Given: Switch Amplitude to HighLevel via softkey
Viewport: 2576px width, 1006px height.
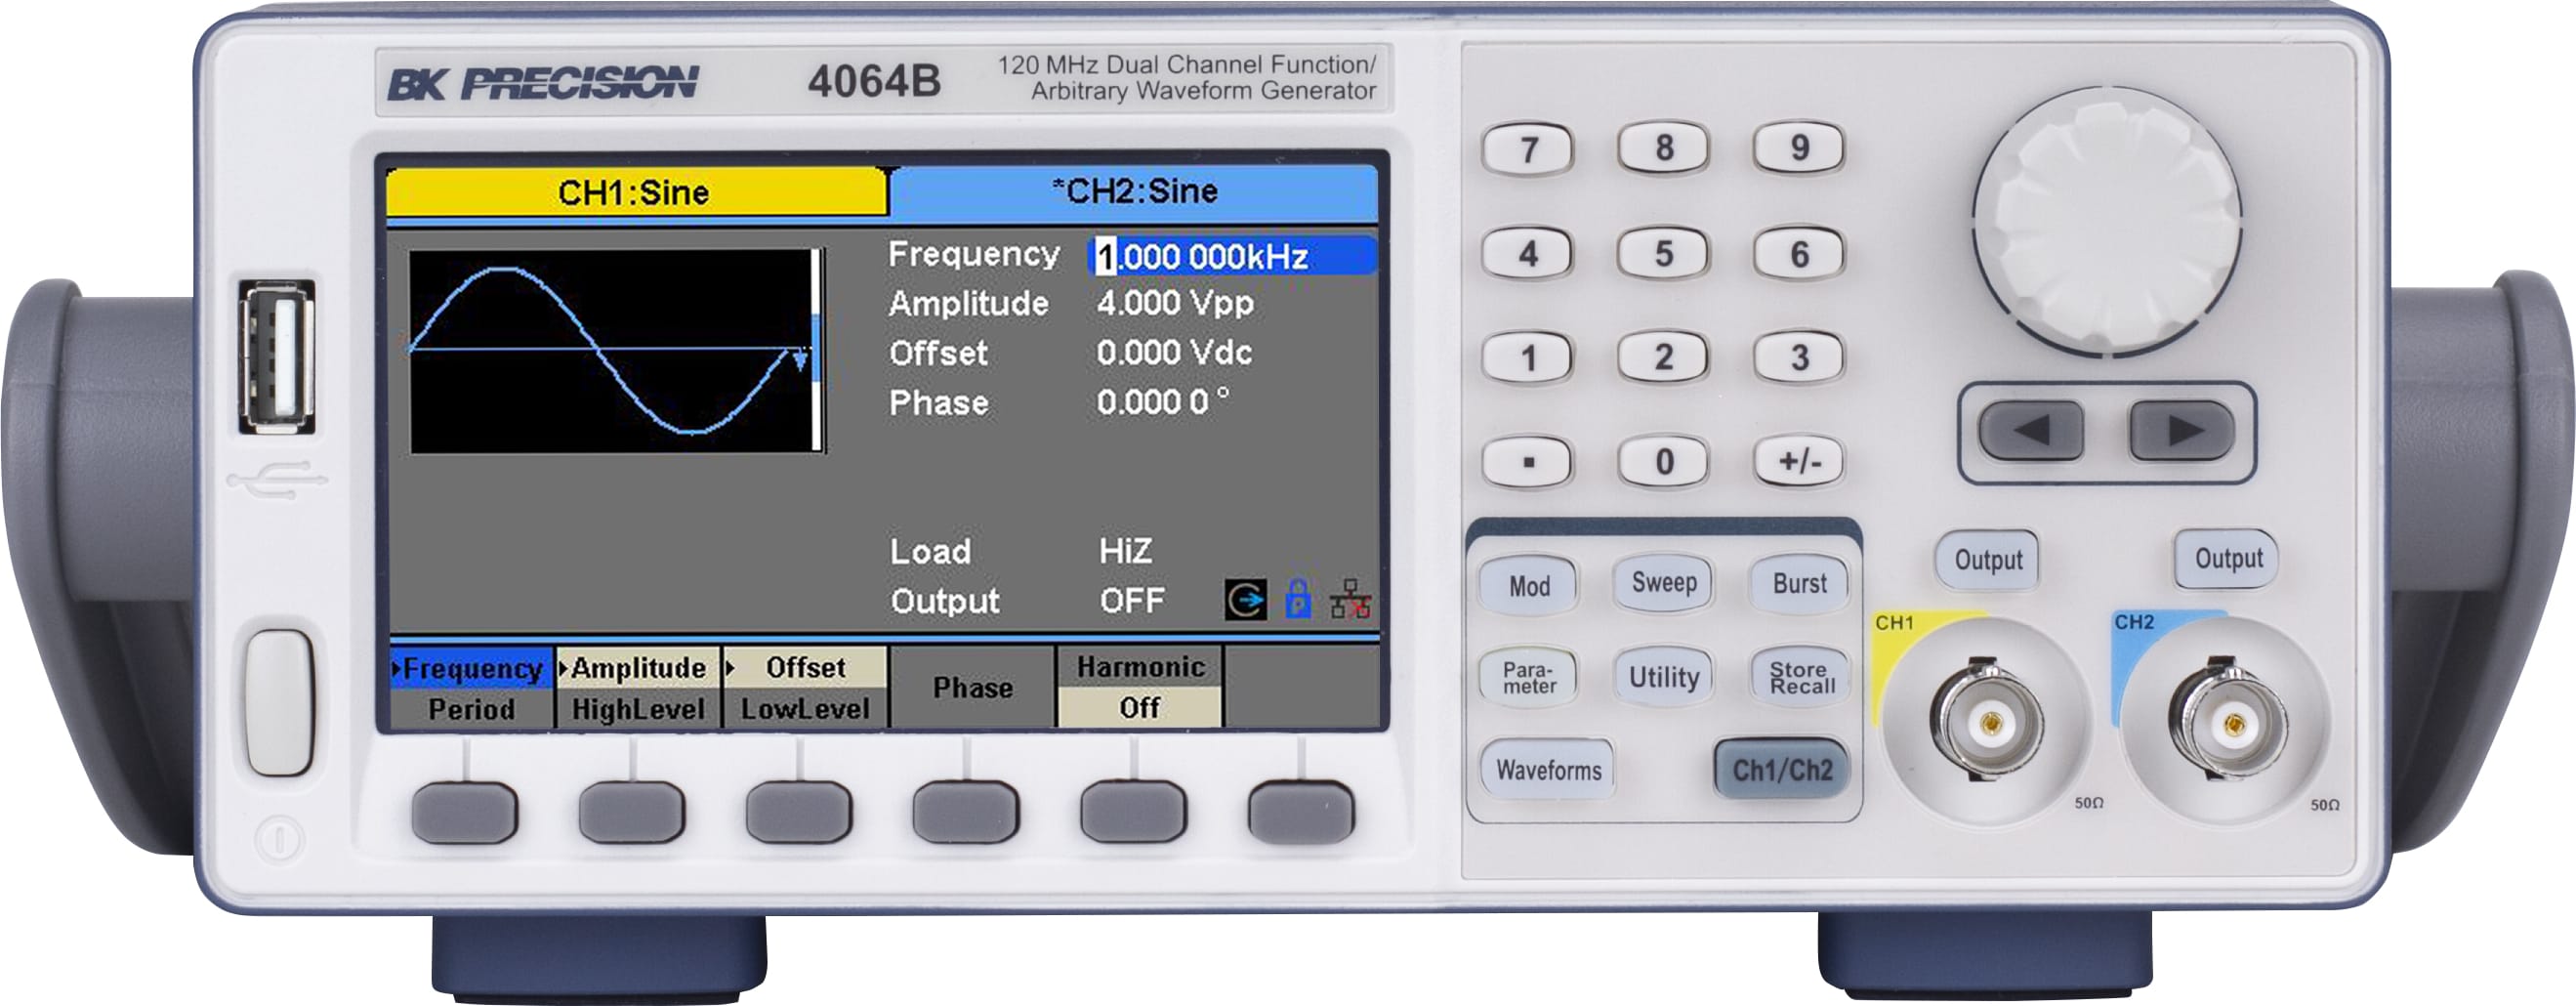Looking at the screenshot, I should coord(640,690).
